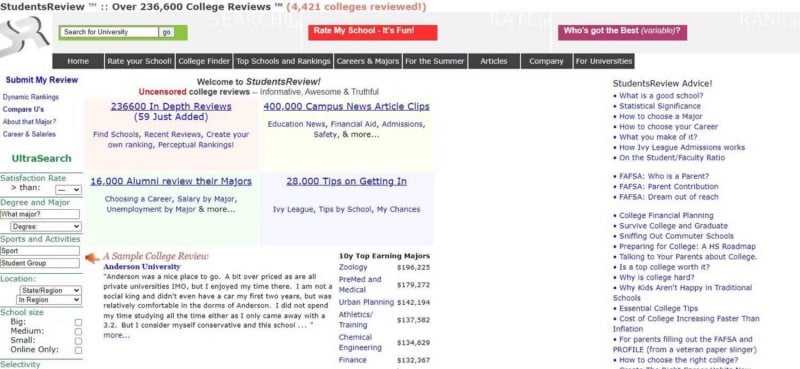Screen dimensions: 800x369
Task: Click the StudentsReview SR logo
Action: [24, 36]
